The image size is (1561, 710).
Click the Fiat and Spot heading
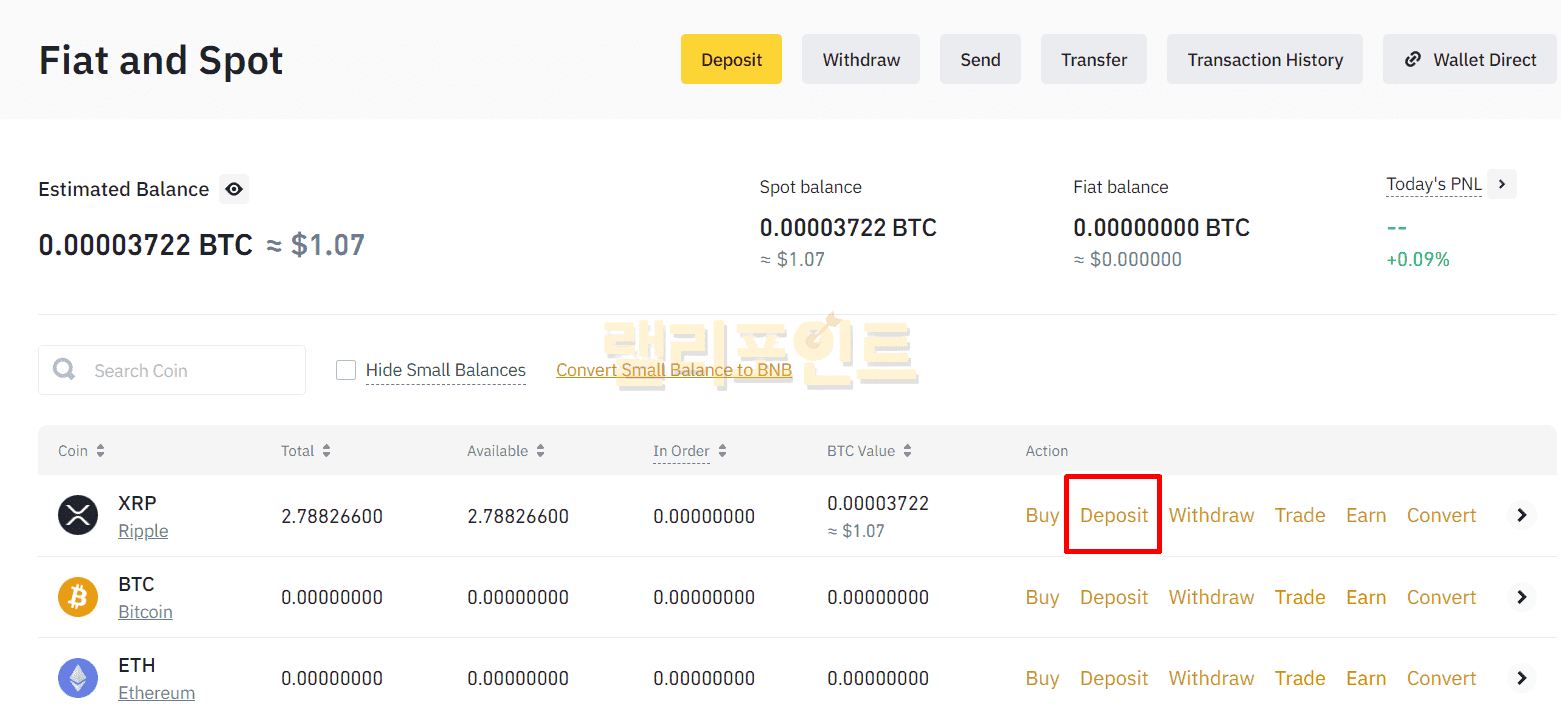click(161, 60)
